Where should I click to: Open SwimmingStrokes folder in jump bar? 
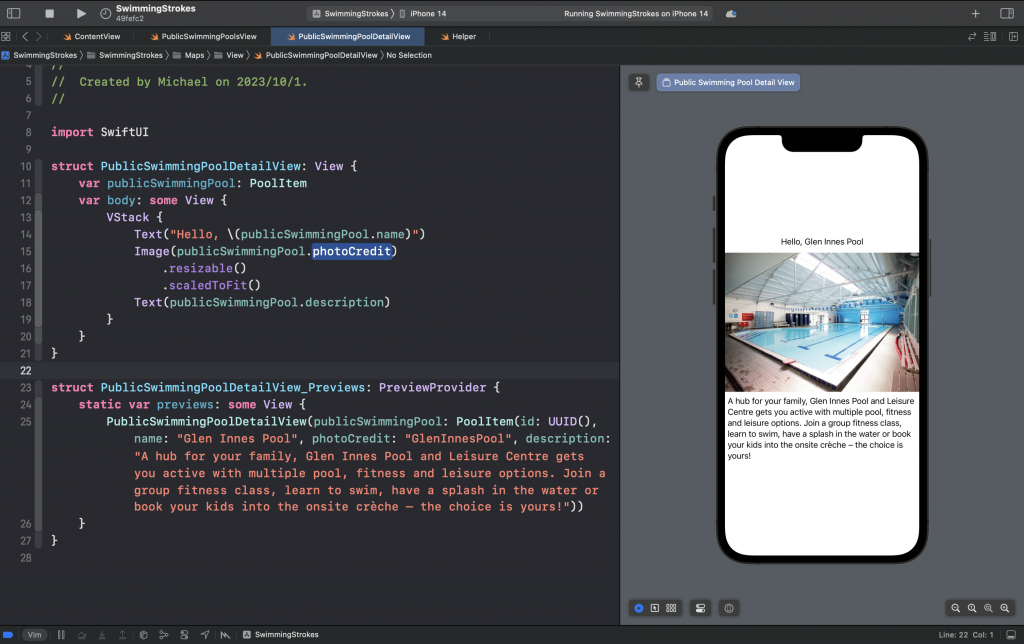tap(125, 55)
